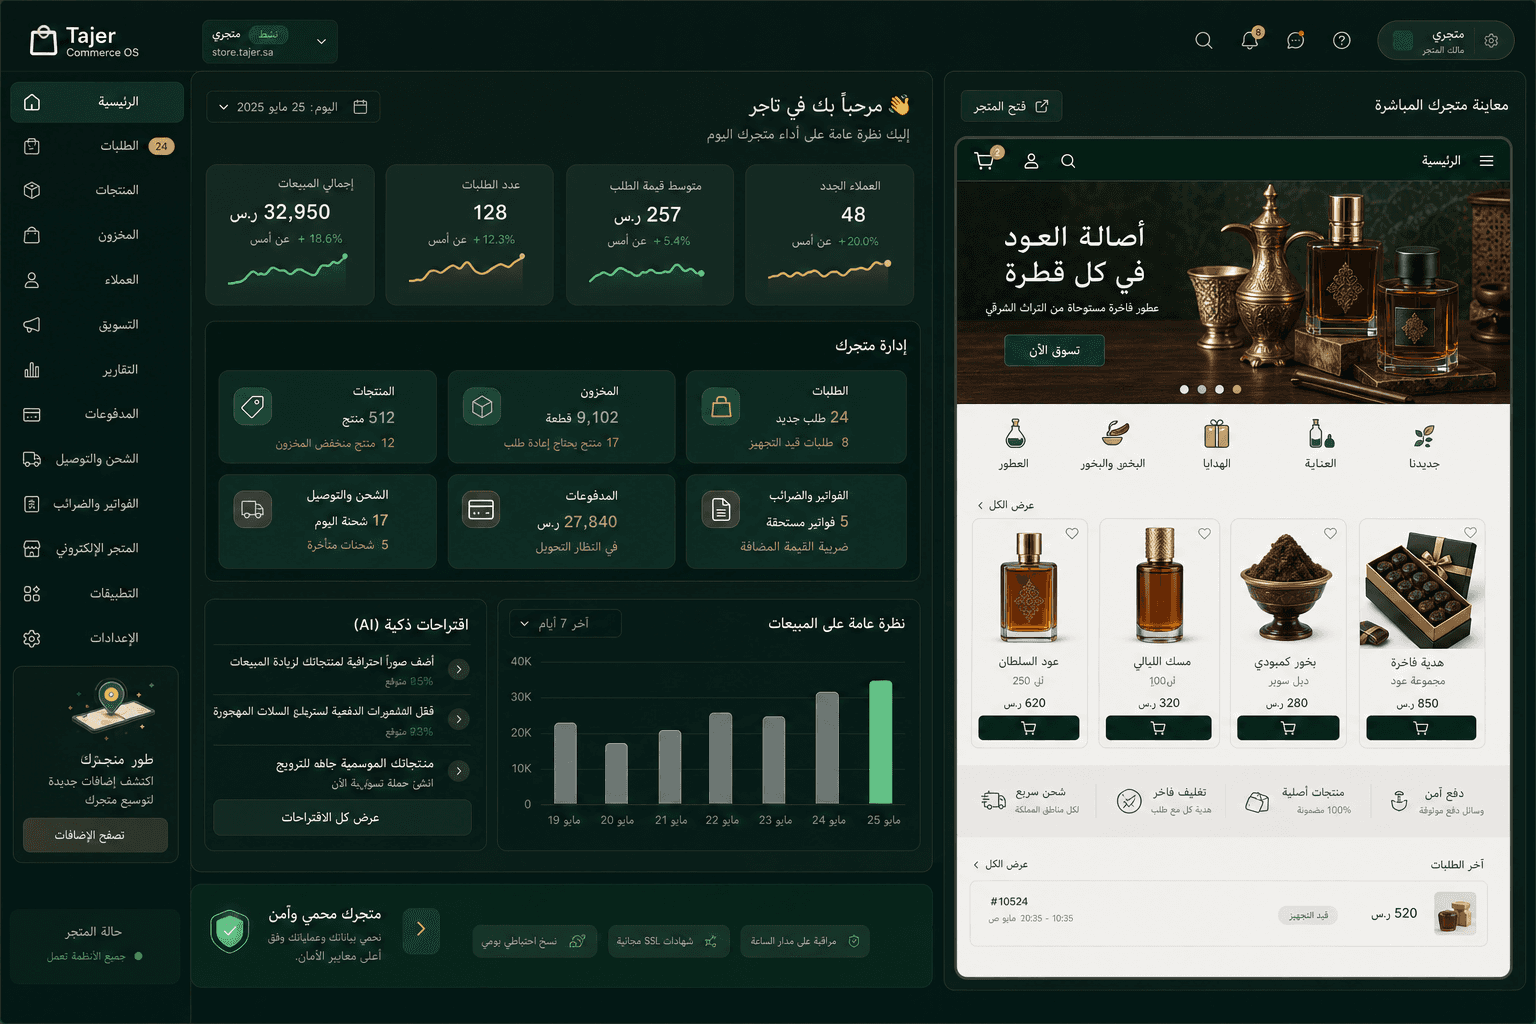The height and width of the screenshot is (1024, 1536).
Task: Click the help question mark icon
Action: coord(1342,41)
